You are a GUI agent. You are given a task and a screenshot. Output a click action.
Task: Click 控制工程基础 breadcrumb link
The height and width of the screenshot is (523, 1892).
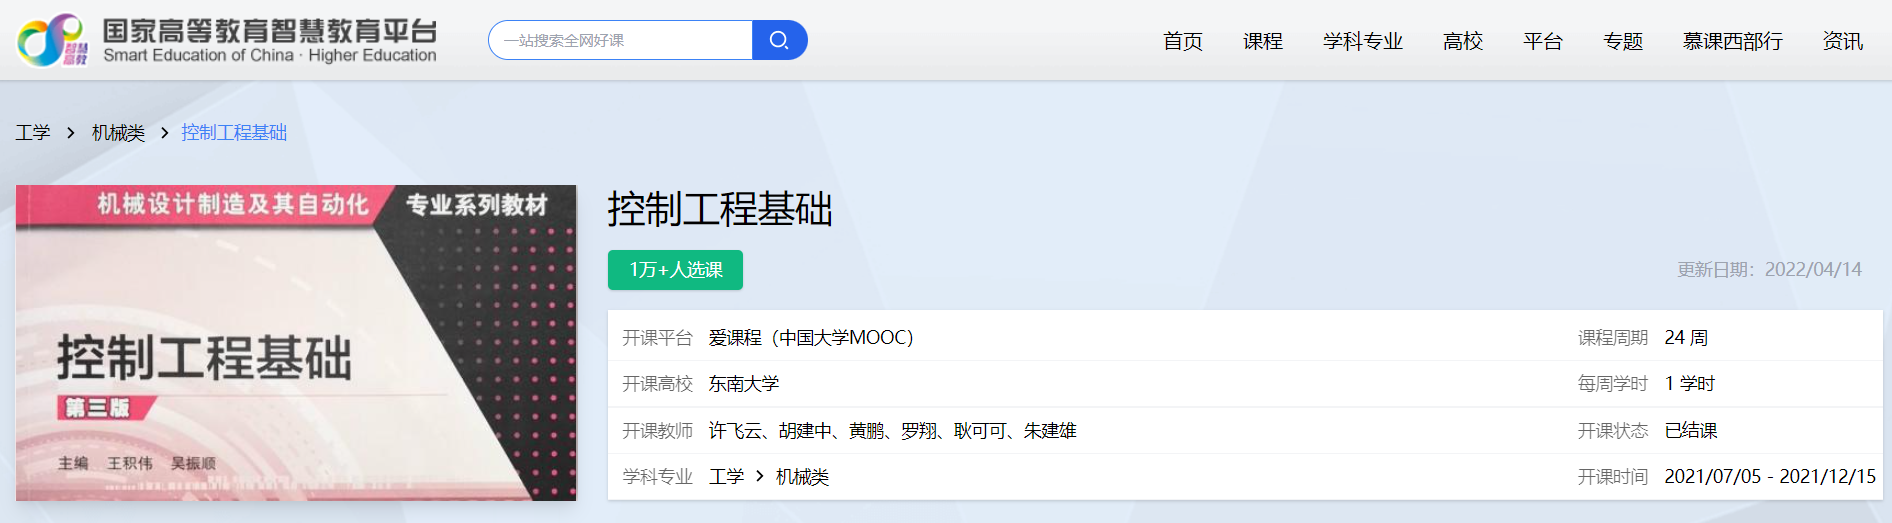click(234, 133)
